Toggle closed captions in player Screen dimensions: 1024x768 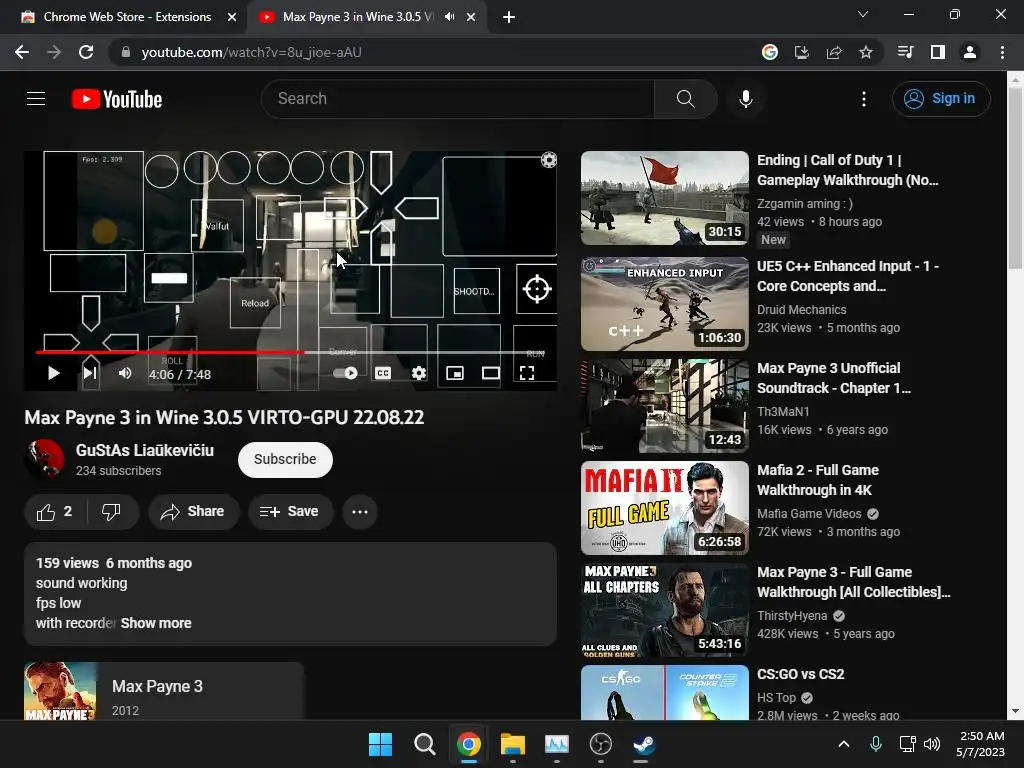coord(383,373)
